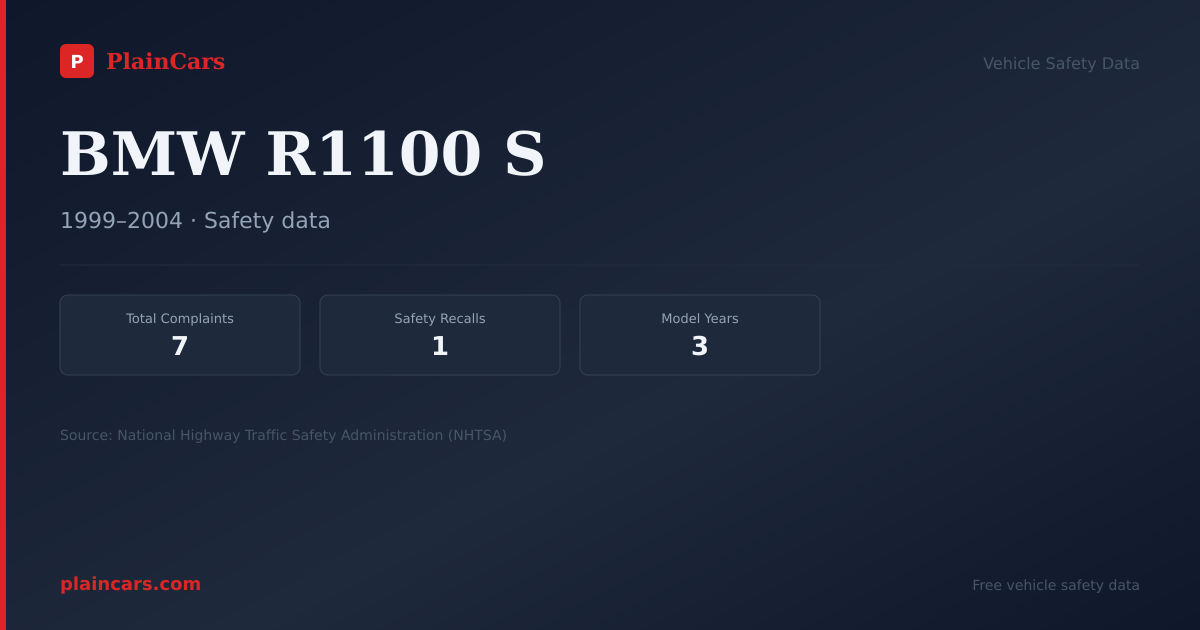
Task: Click the Vehicle Safety Data label
Action: point(1061,64)
